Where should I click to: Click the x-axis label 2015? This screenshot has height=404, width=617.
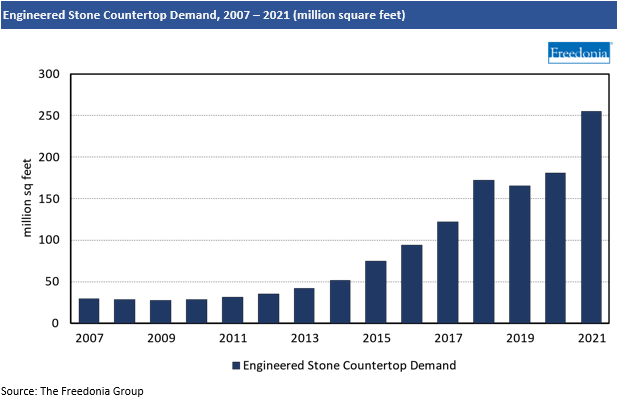click(377, 338)
